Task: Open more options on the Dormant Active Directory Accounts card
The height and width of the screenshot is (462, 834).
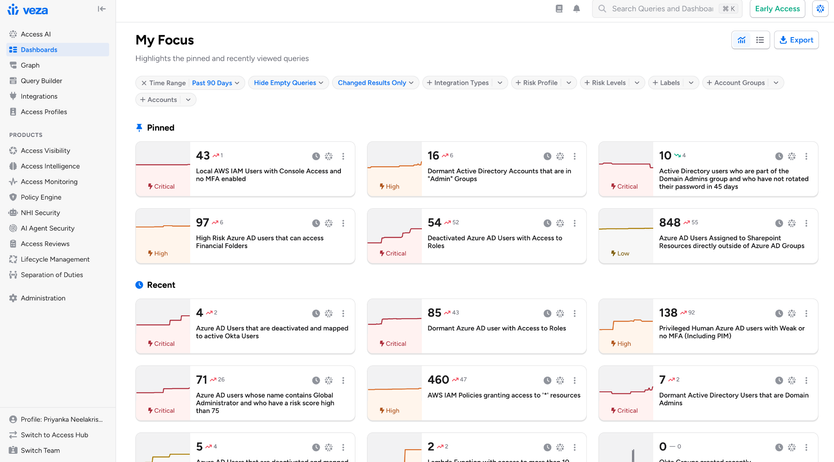Action: point(574,156)
